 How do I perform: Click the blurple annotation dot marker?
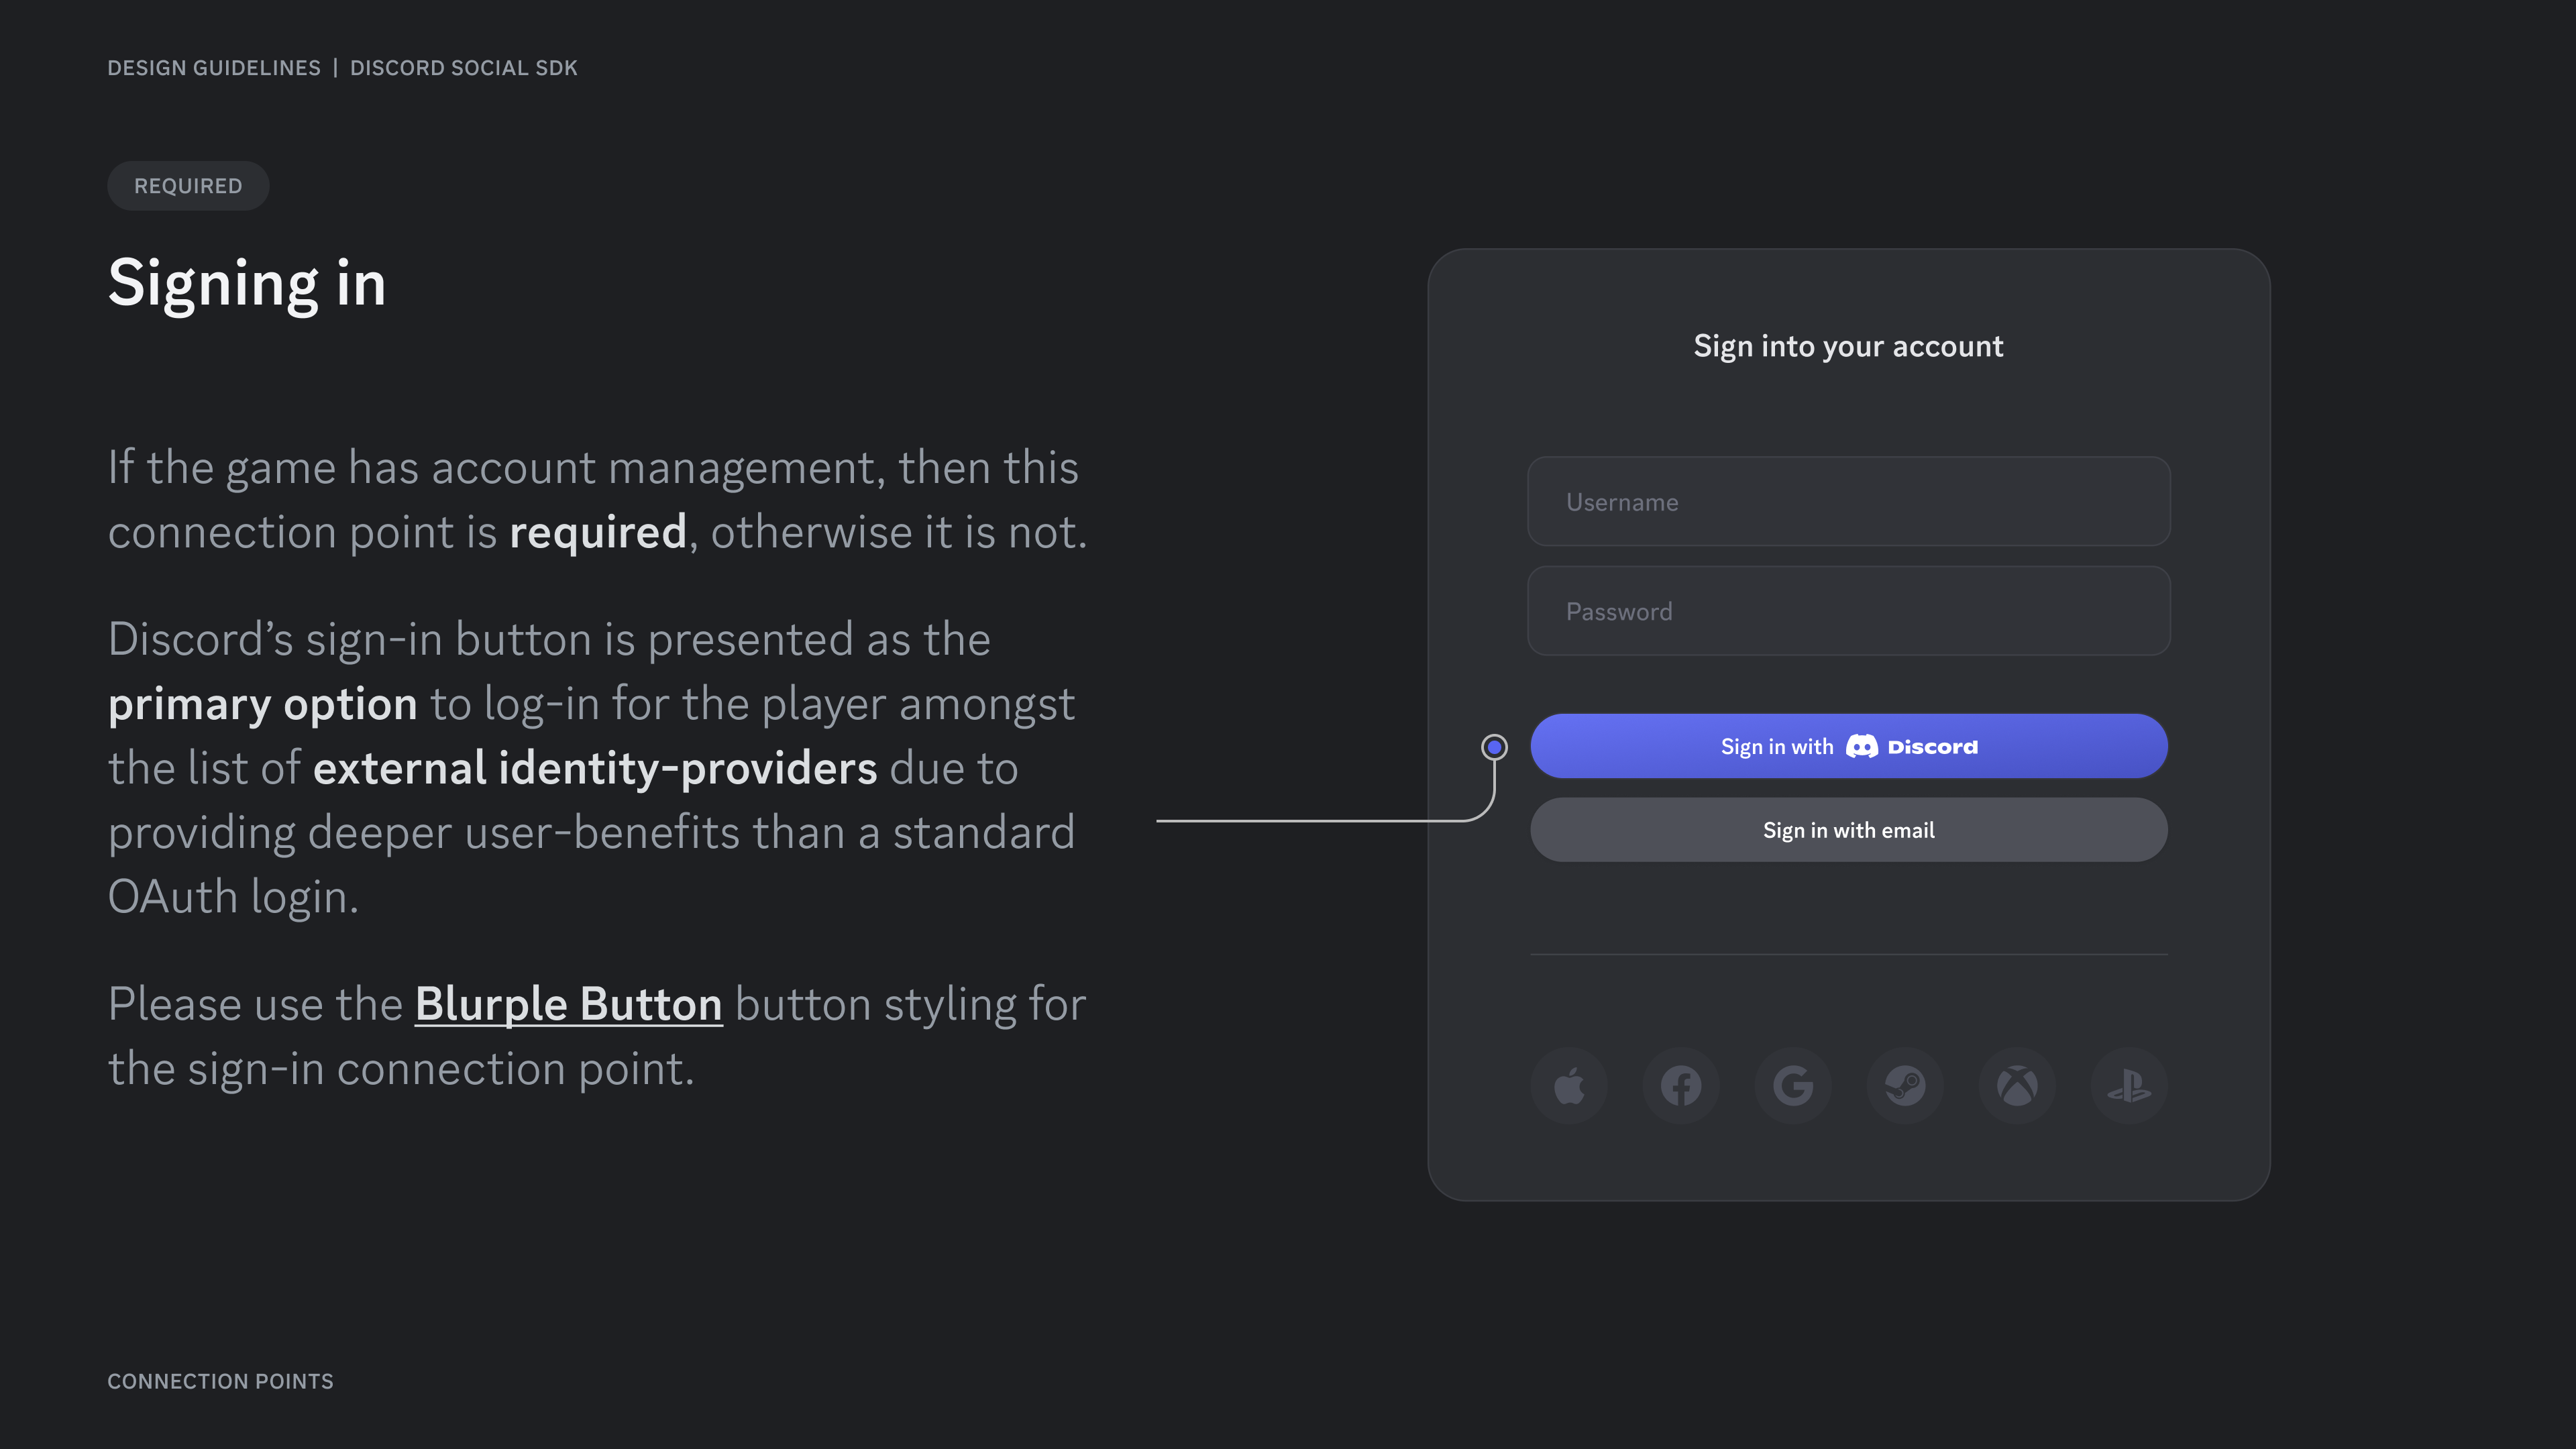tap(1494, 747)
